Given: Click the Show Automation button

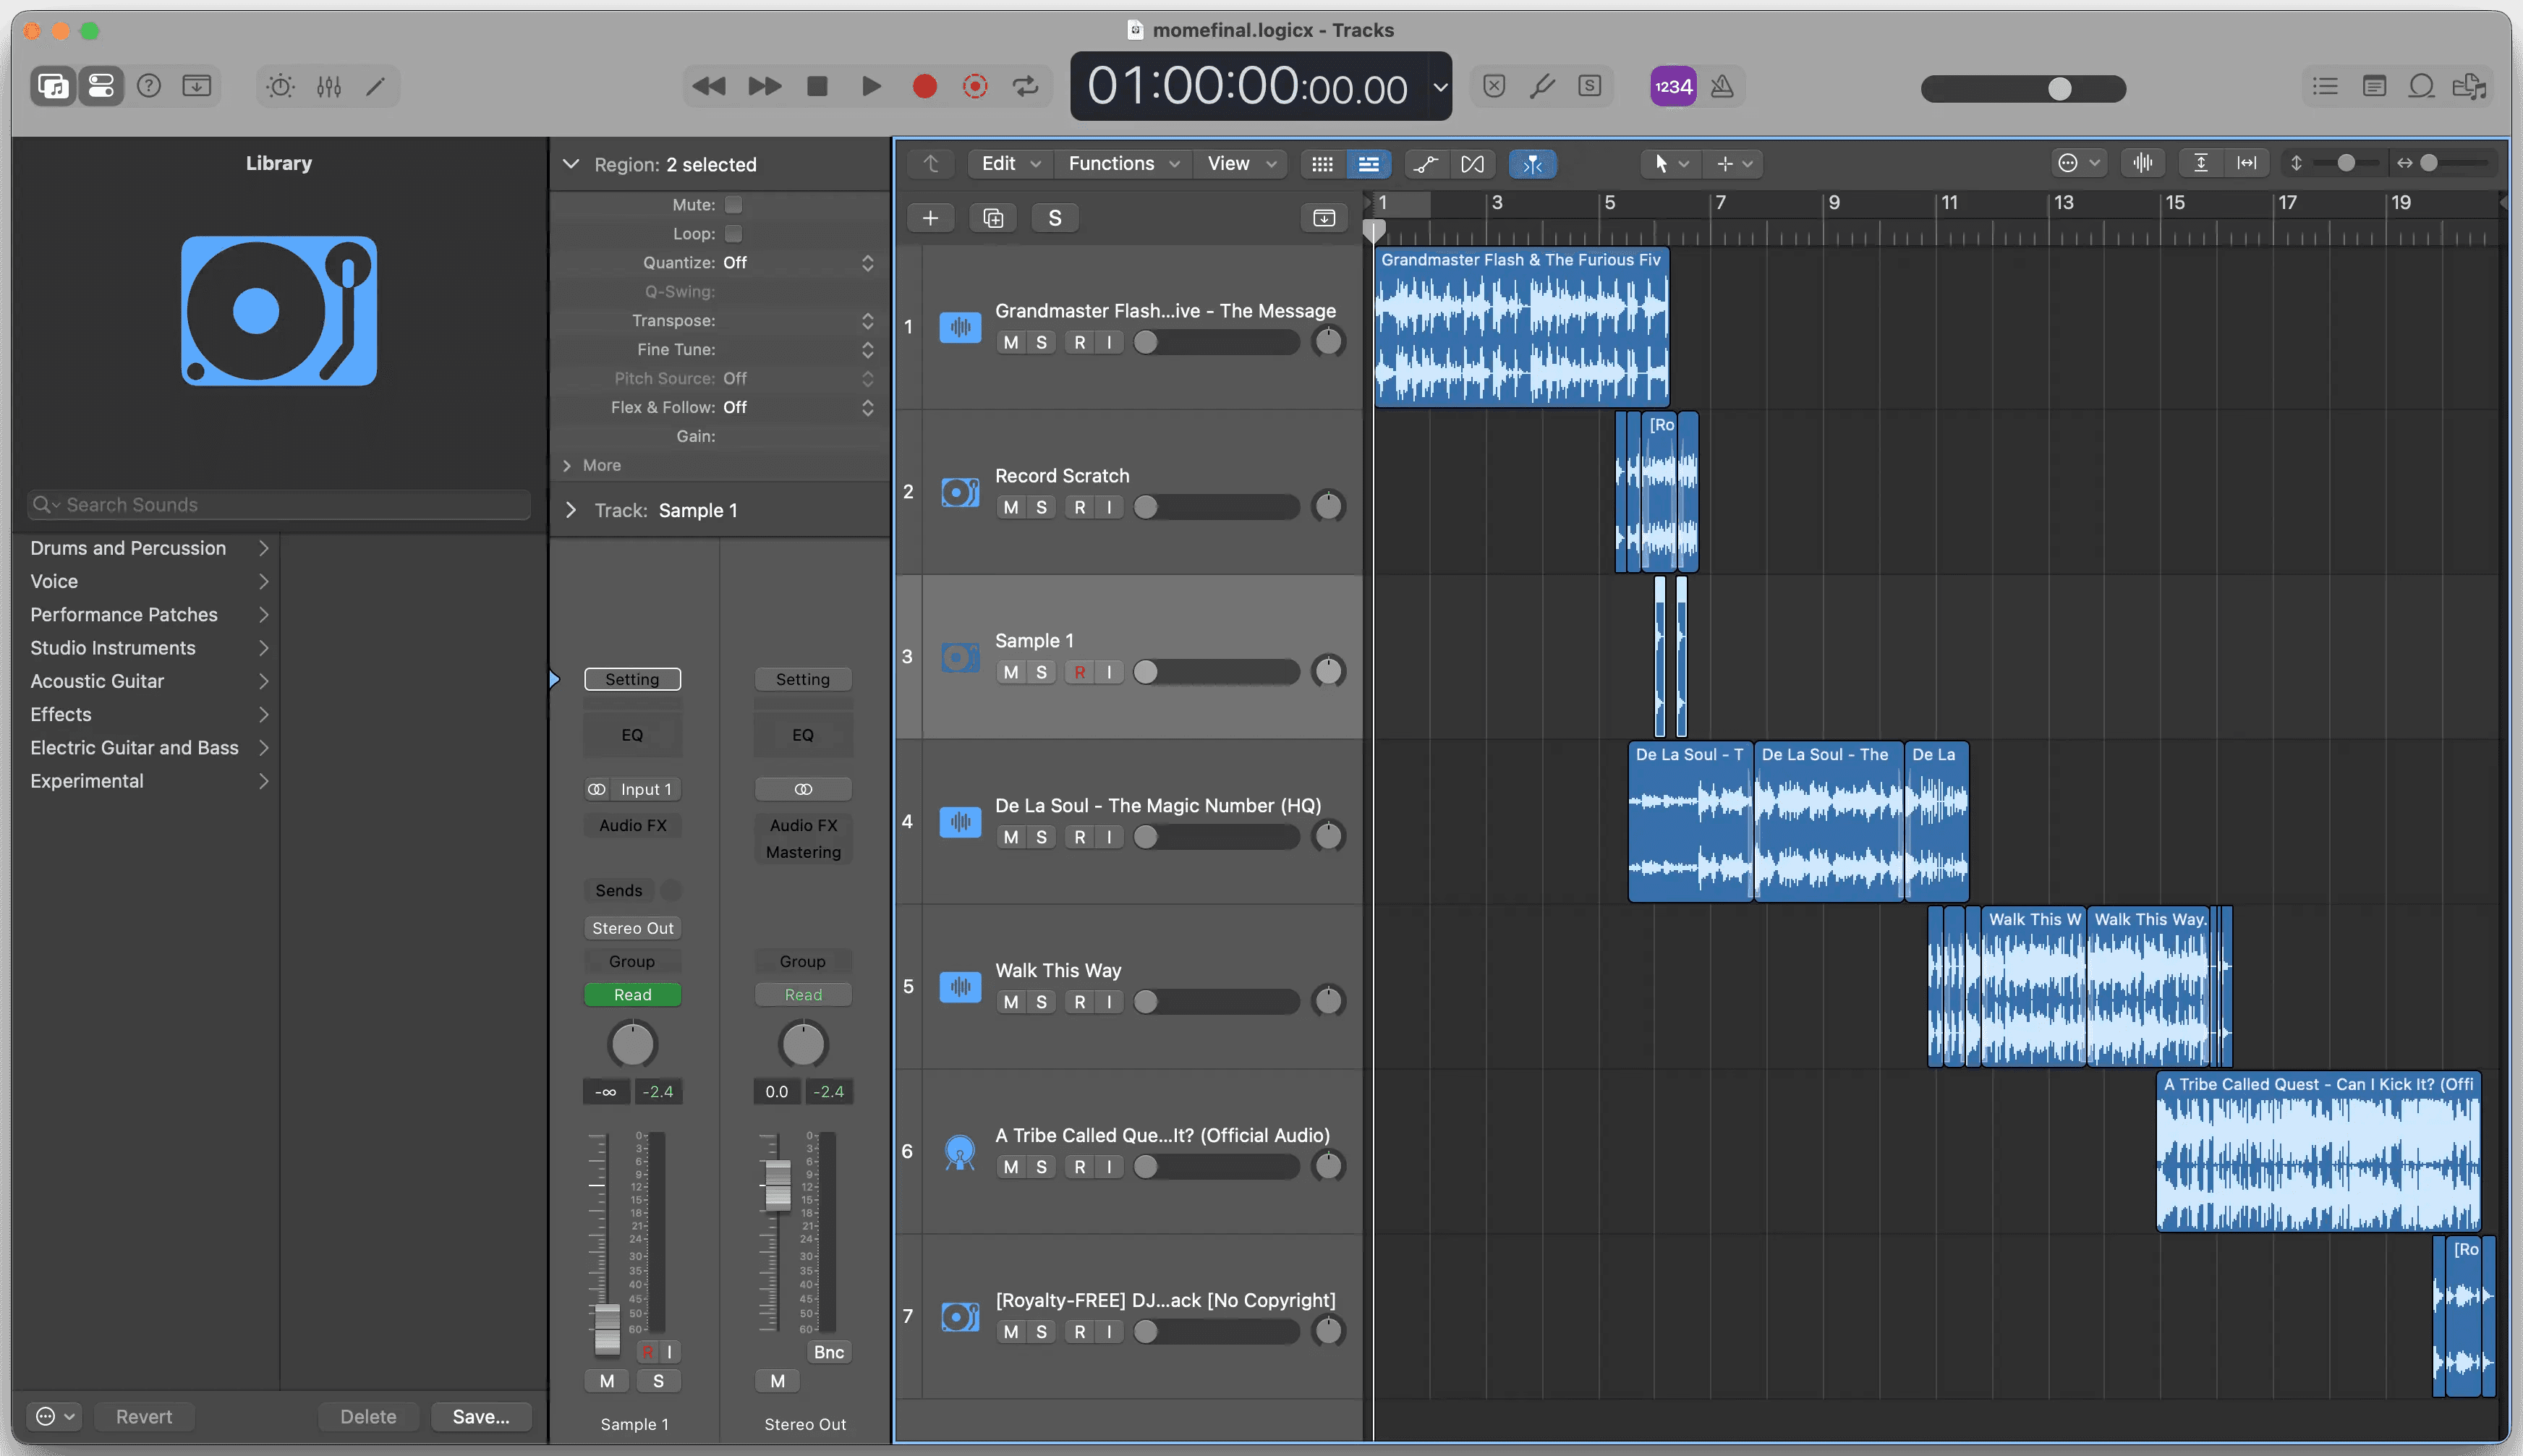Looking at the screenshot, I should (x=1426, y=164).
